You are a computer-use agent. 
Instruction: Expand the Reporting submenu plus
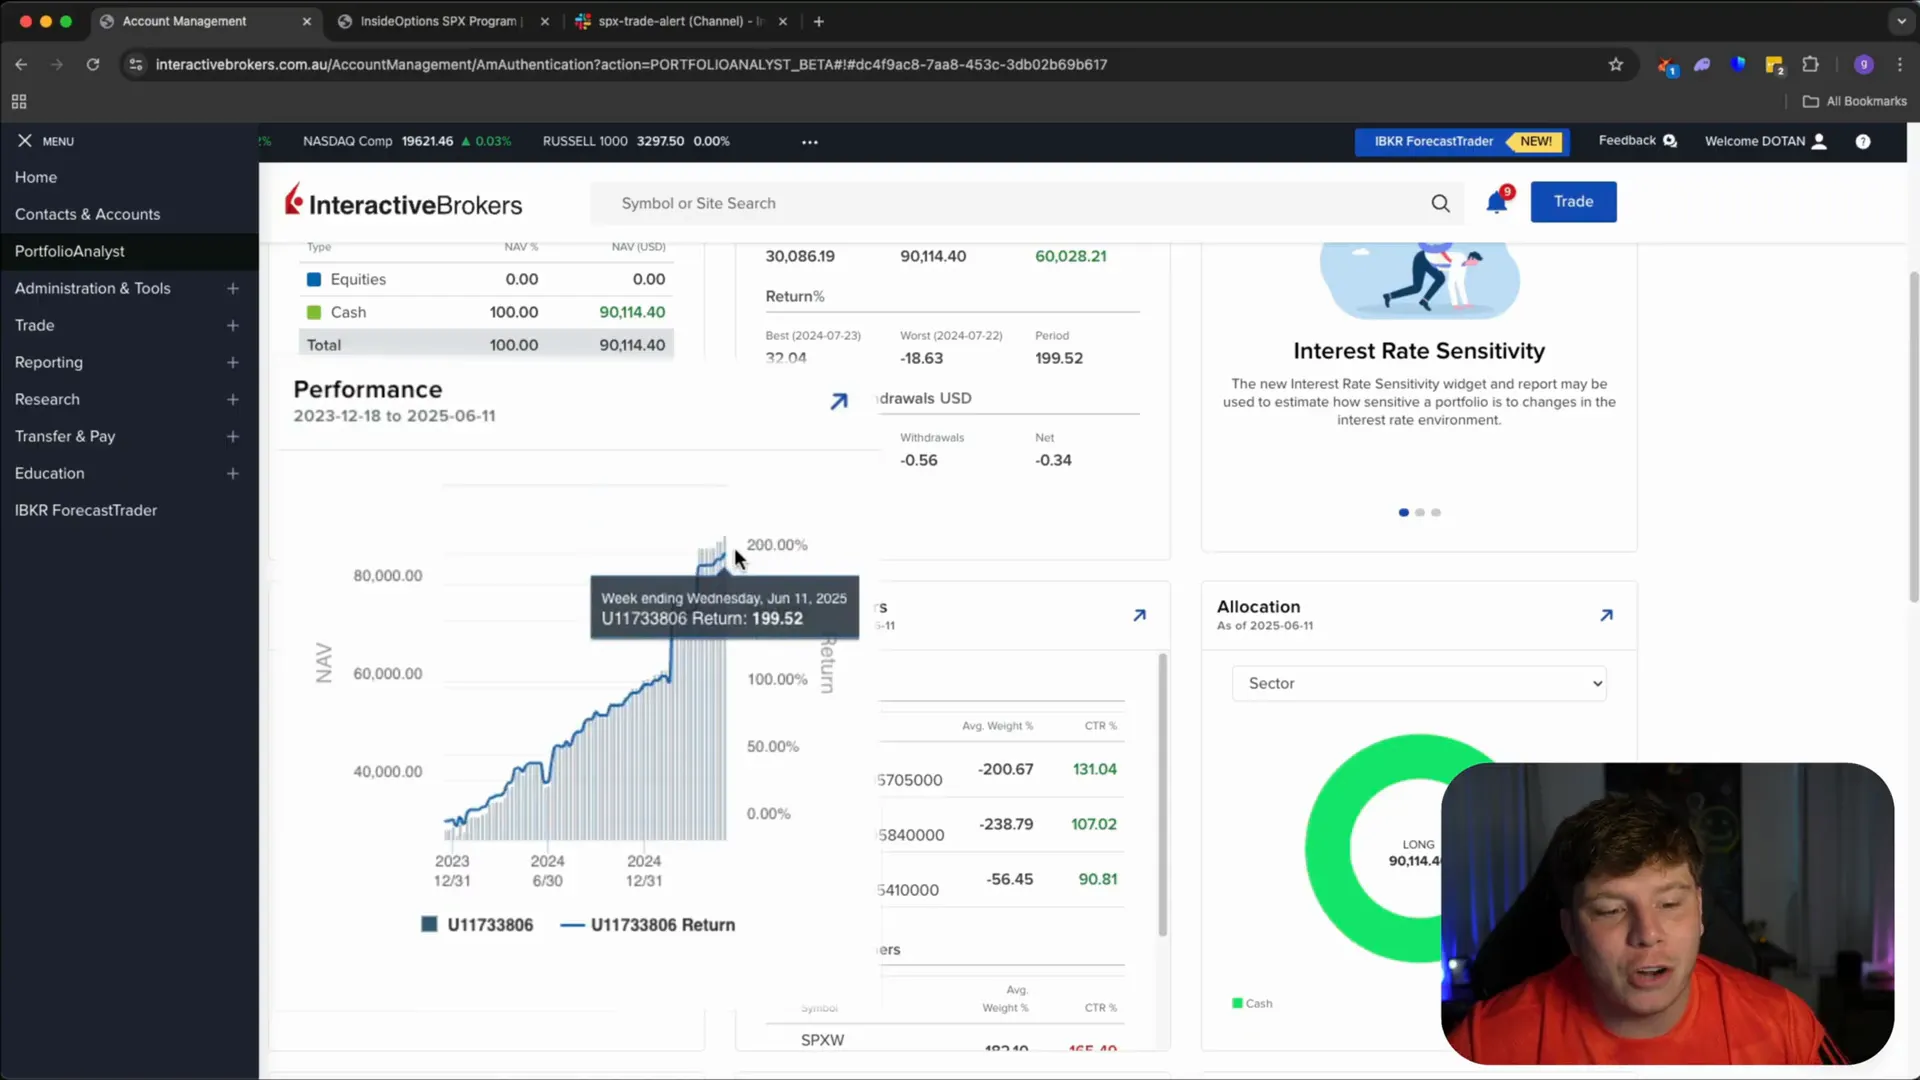pyautogui.click(x=232, y=363)
